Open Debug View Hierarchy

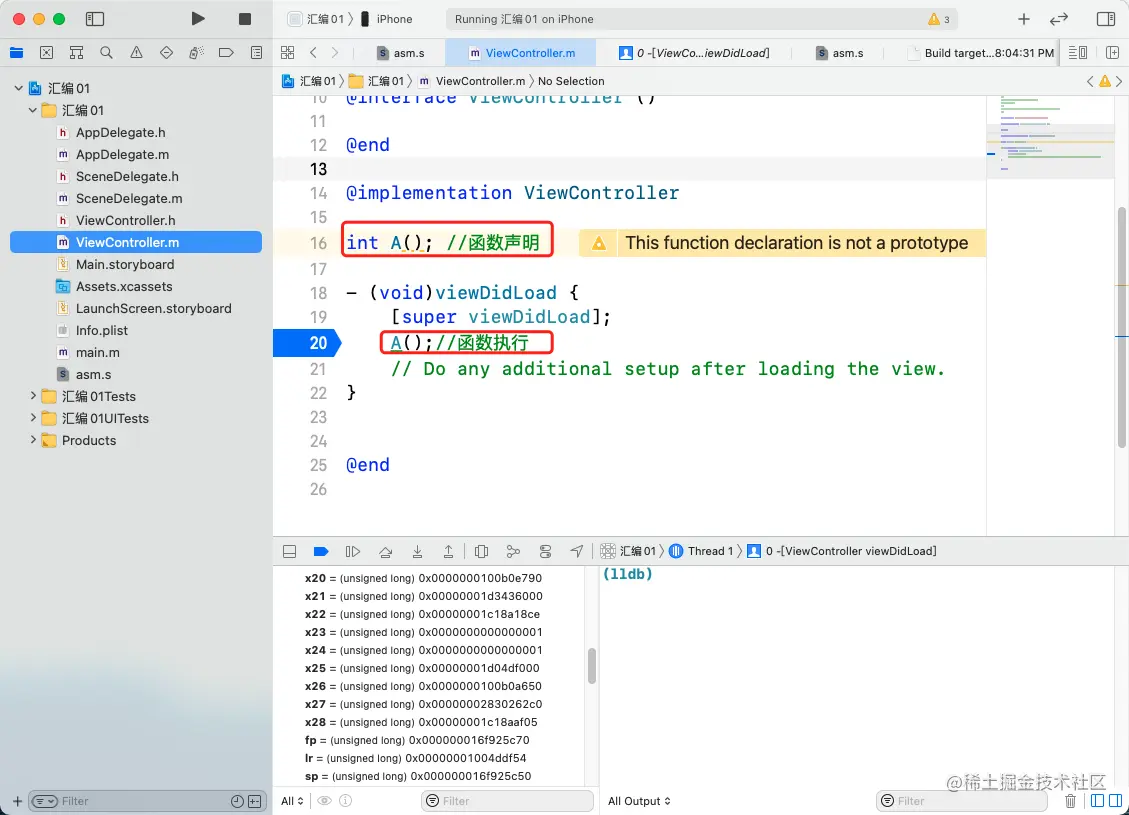coord(482,551)
